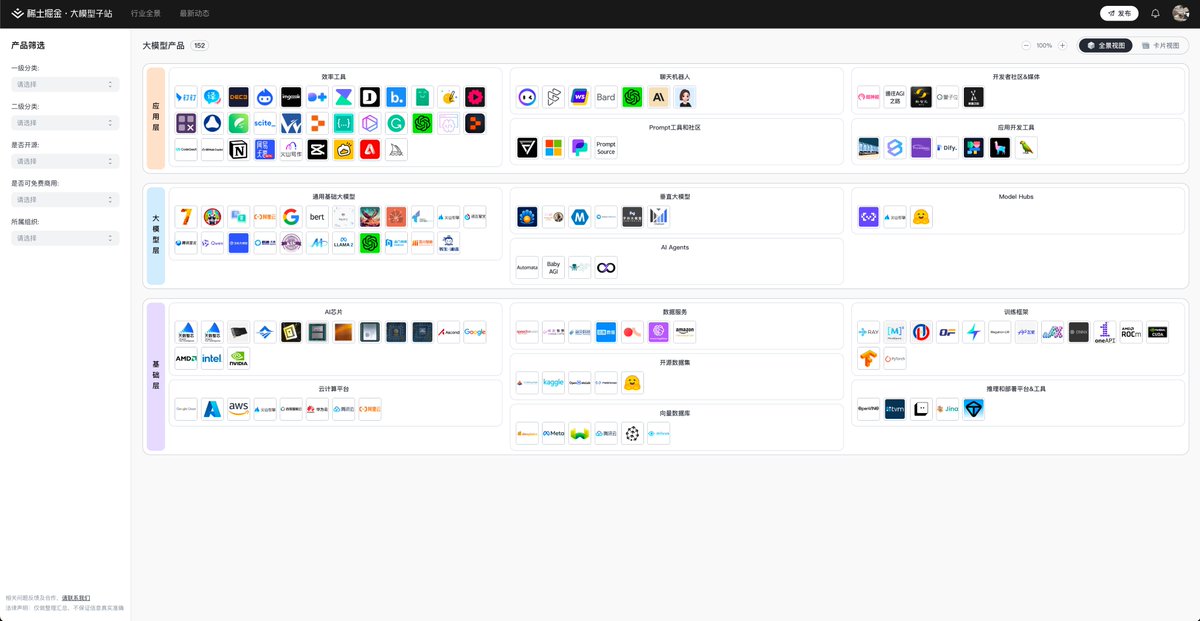Click the 发布 button
Screen dimensions: 1200x621
coord(1119,14)
